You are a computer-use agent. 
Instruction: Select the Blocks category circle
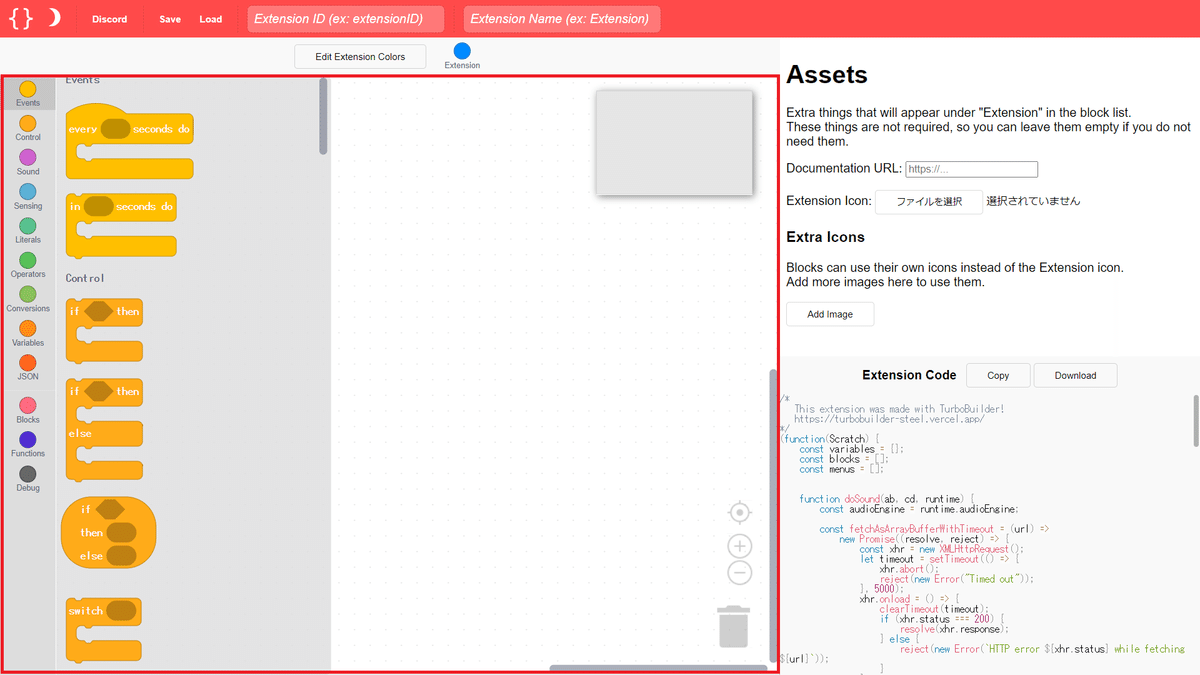pos(28,405)
